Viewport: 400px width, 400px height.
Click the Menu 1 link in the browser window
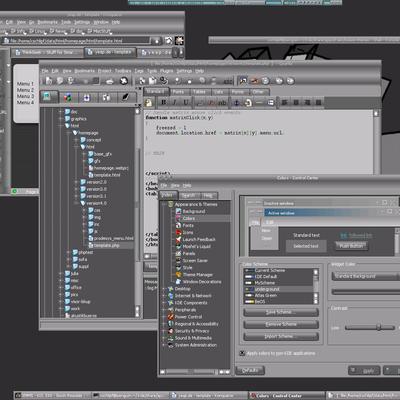click(x=25, y=84)
